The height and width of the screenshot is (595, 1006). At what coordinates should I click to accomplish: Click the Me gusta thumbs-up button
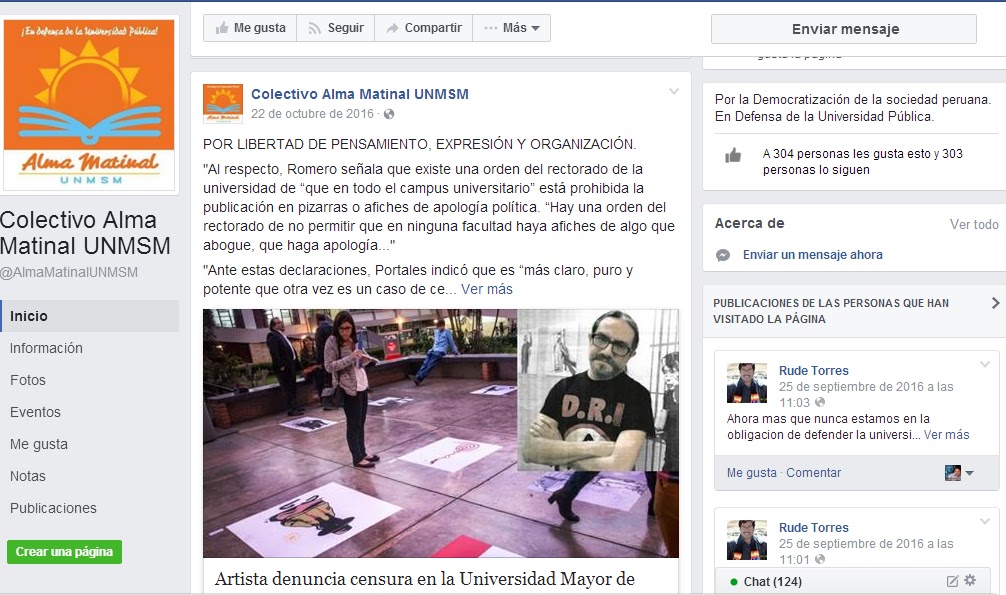coord(250,28)
